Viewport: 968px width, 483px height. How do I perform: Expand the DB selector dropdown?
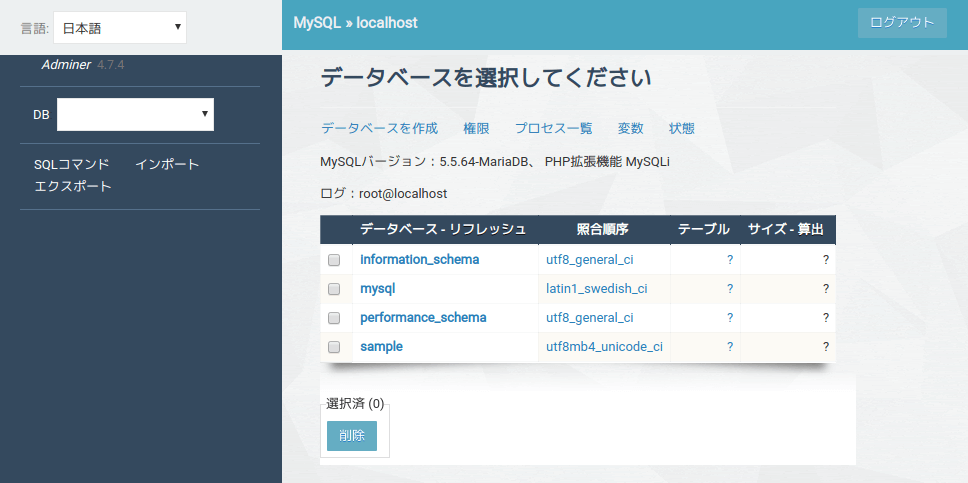pos(135,114)
